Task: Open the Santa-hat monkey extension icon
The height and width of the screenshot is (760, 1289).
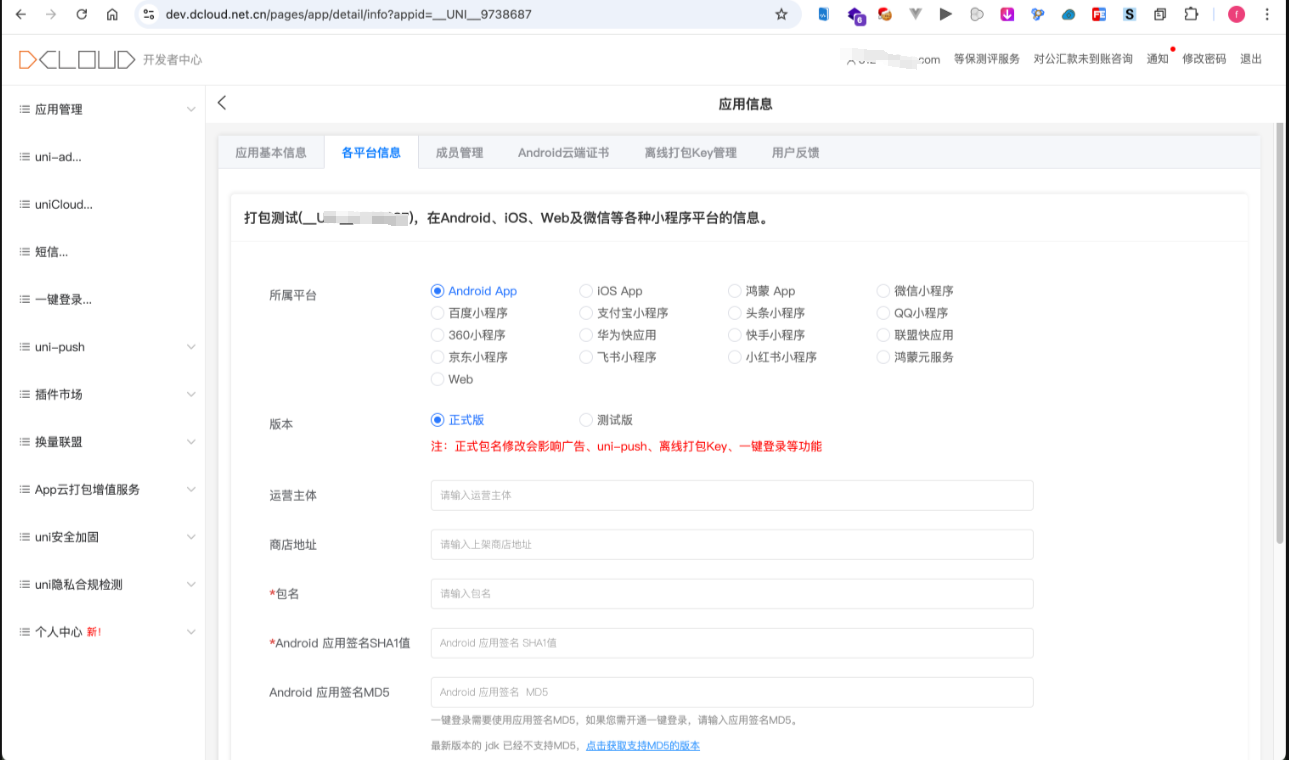Action: [x=885, y=14]
